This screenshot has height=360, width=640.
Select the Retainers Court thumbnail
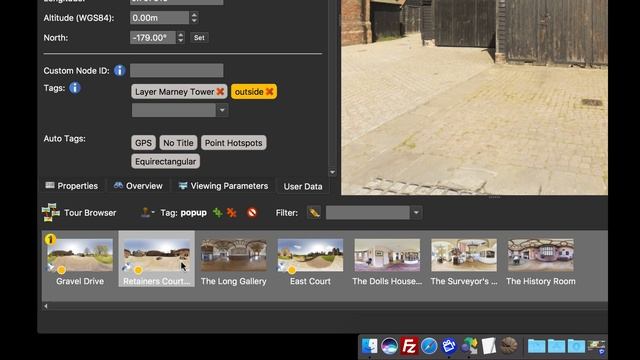point(157,255)
